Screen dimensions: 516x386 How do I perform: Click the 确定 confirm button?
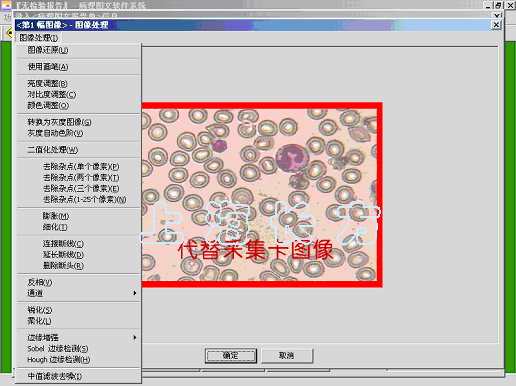click(x=231, y=356)
